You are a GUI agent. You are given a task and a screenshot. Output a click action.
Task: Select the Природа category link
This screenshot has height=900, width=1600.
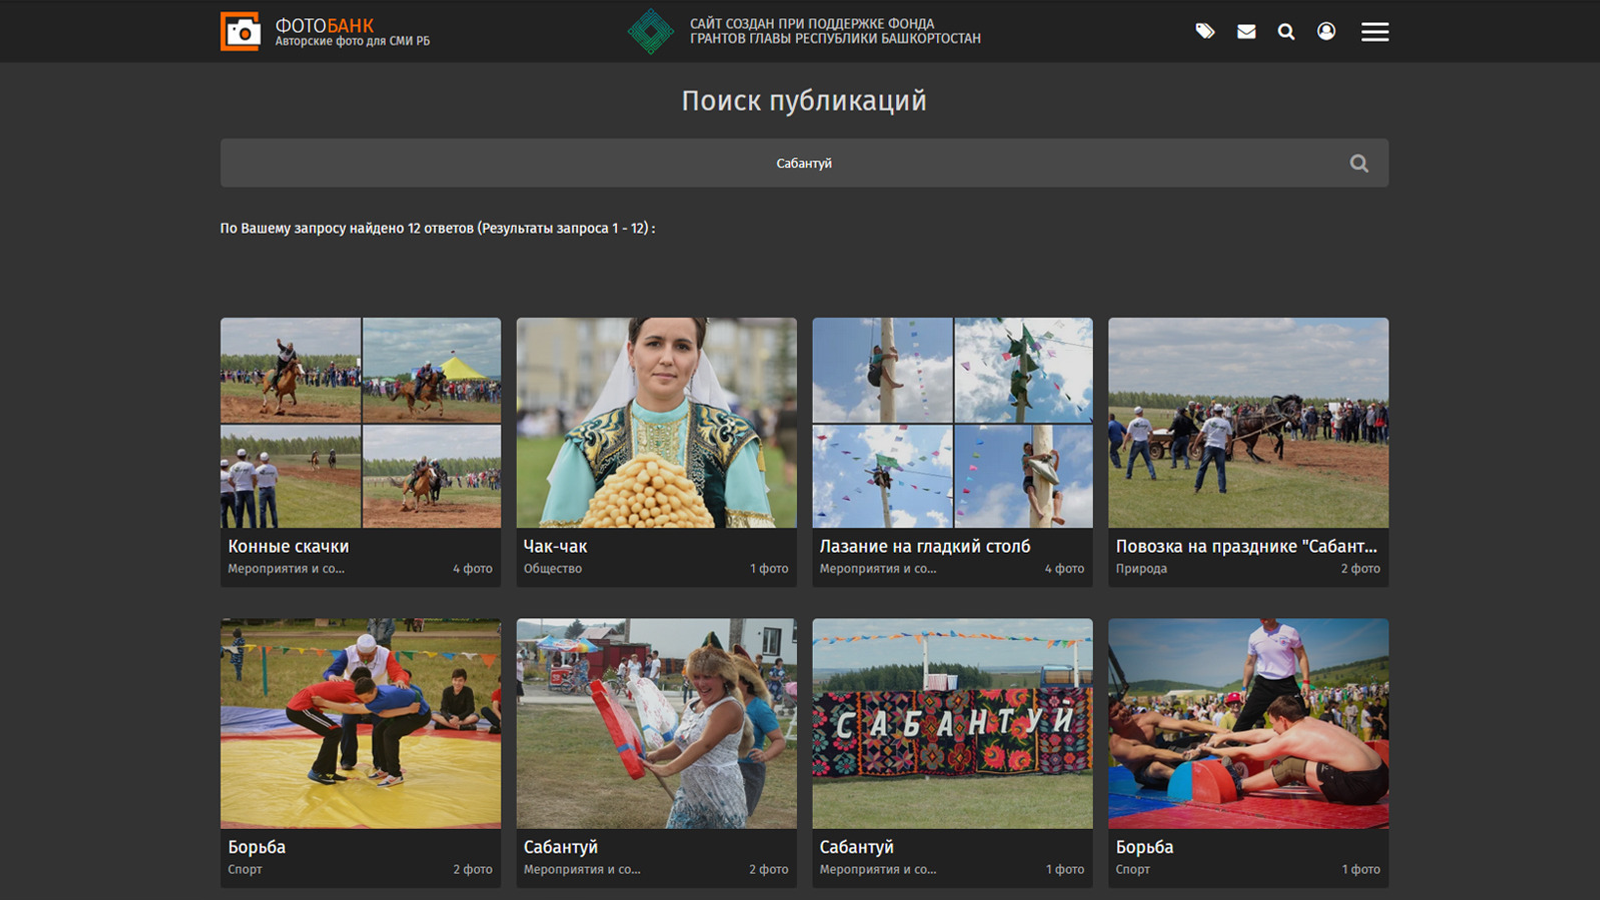[1141, 569]
